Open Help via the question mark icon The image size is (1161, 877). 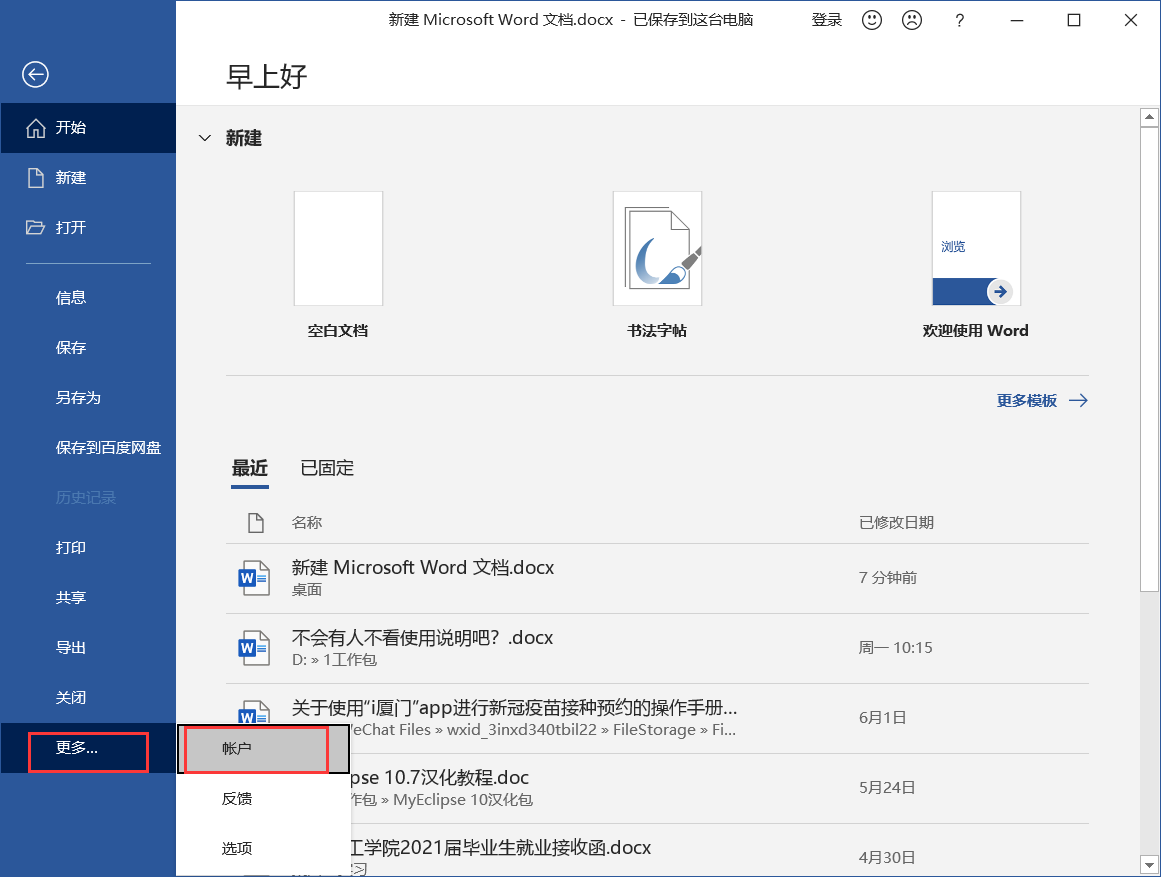click(959, 20)
